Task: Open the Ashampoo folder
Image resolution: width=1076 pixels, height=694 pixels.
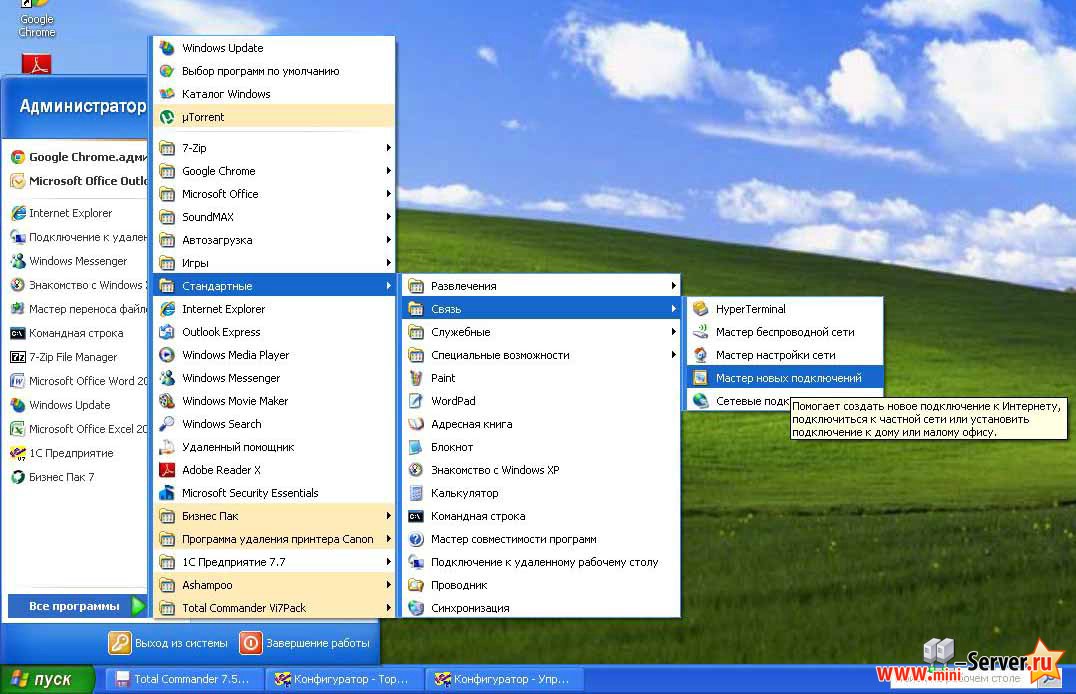Action: (x=274, y=585)
